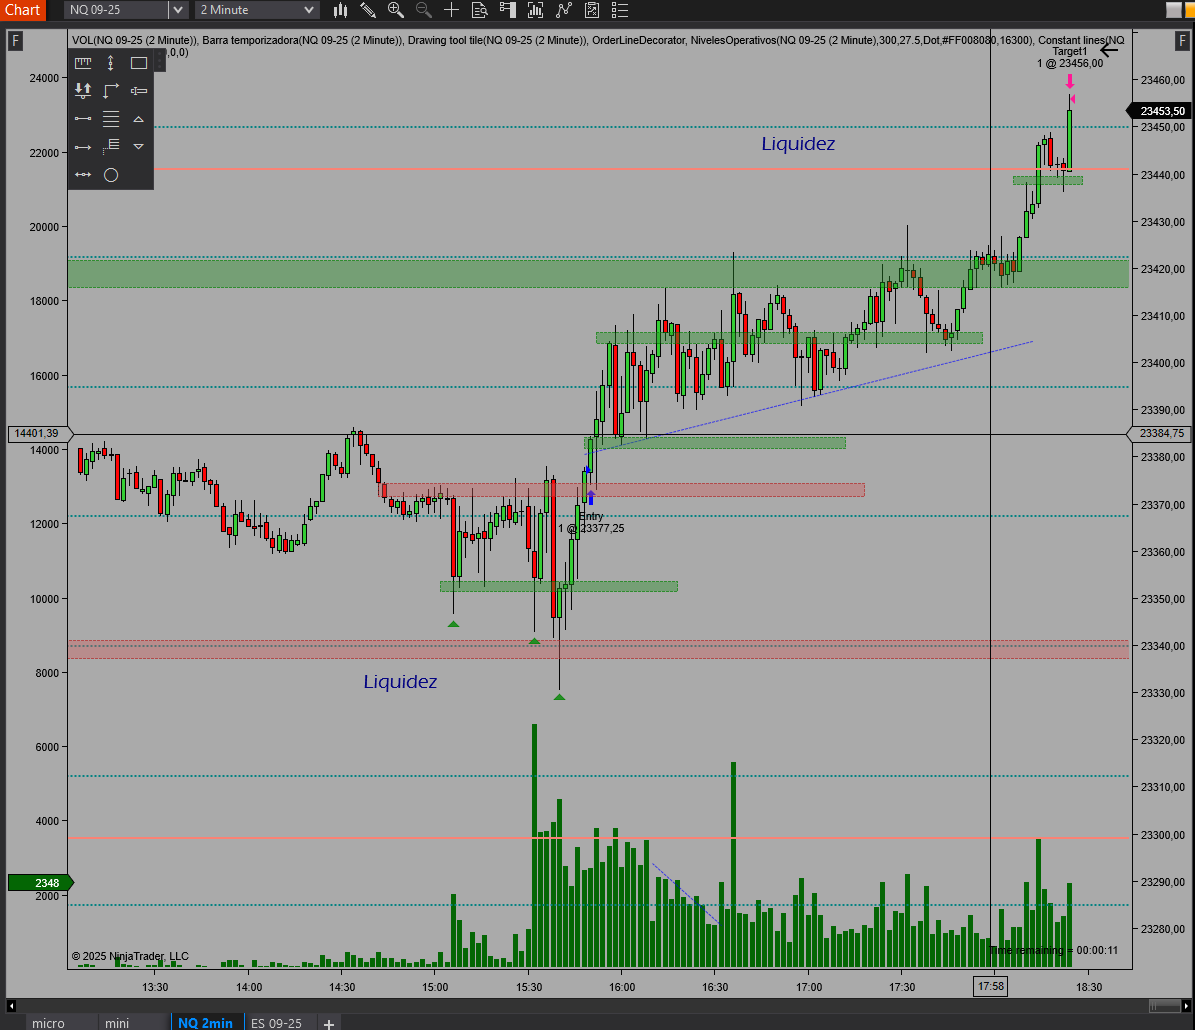Click the horizontal scrollbar thumb
Image resolution: width=1195 pixels, height=1030 pixels.
(1165, 1006)
